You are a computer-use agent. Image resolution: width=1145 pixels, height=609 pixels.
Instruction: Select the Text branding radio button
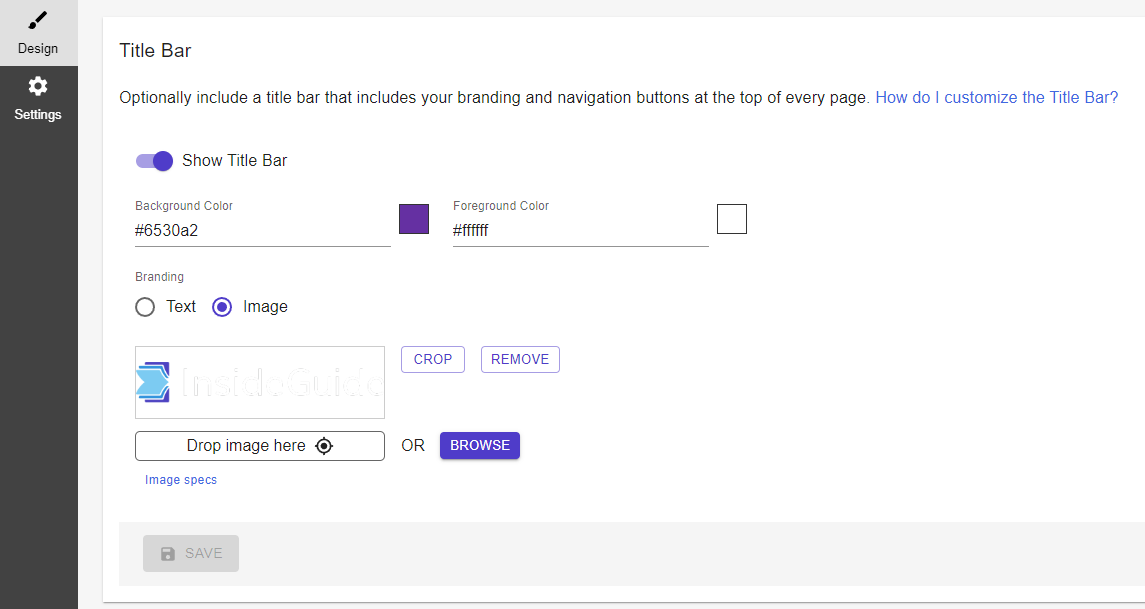click(145, 307)
